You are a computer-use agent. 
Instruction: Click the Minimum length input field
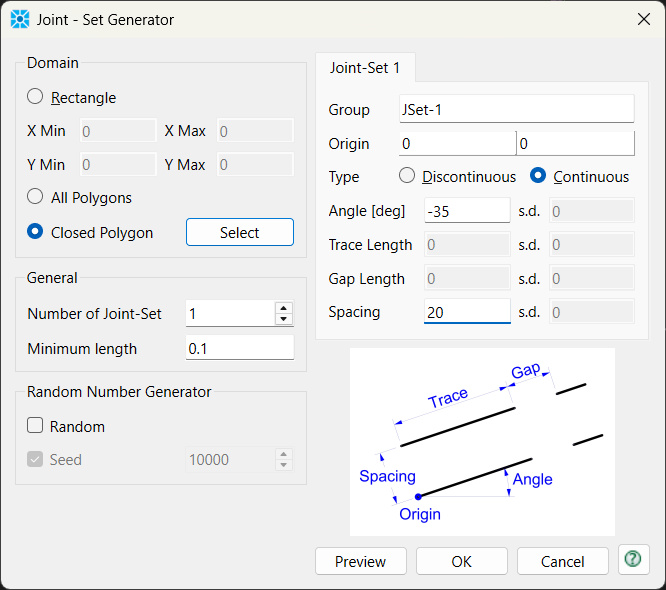[x=240, y=348]
